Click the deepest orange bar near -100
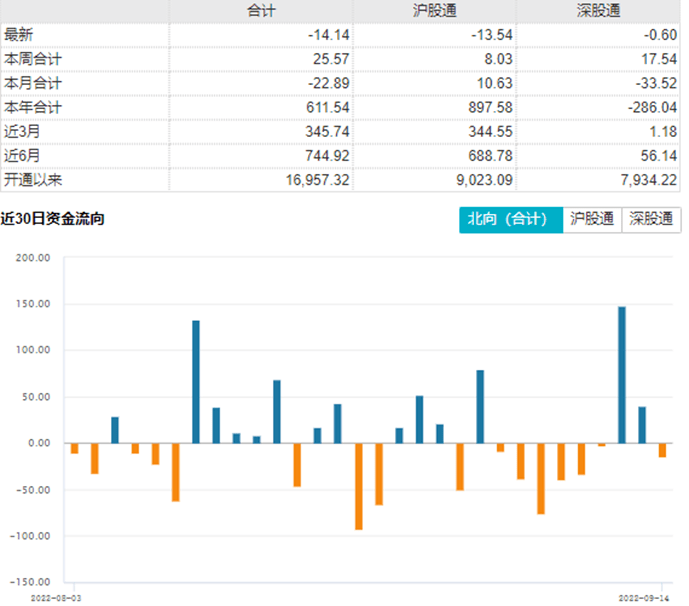This screenshot has width=689, height=606. click(x=359, y=486)
